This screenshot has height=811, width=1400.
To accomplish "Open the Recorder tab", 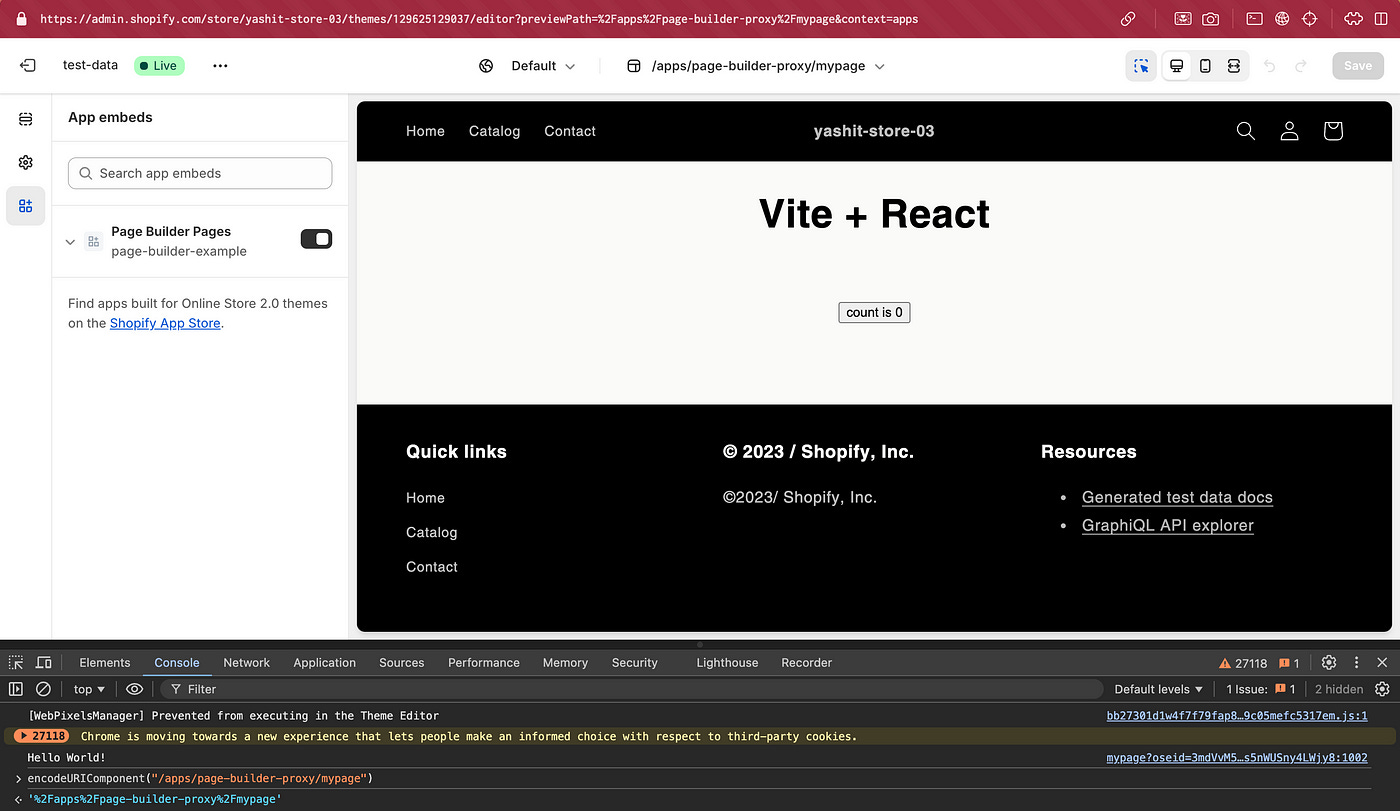I will (x=807, y=663).
